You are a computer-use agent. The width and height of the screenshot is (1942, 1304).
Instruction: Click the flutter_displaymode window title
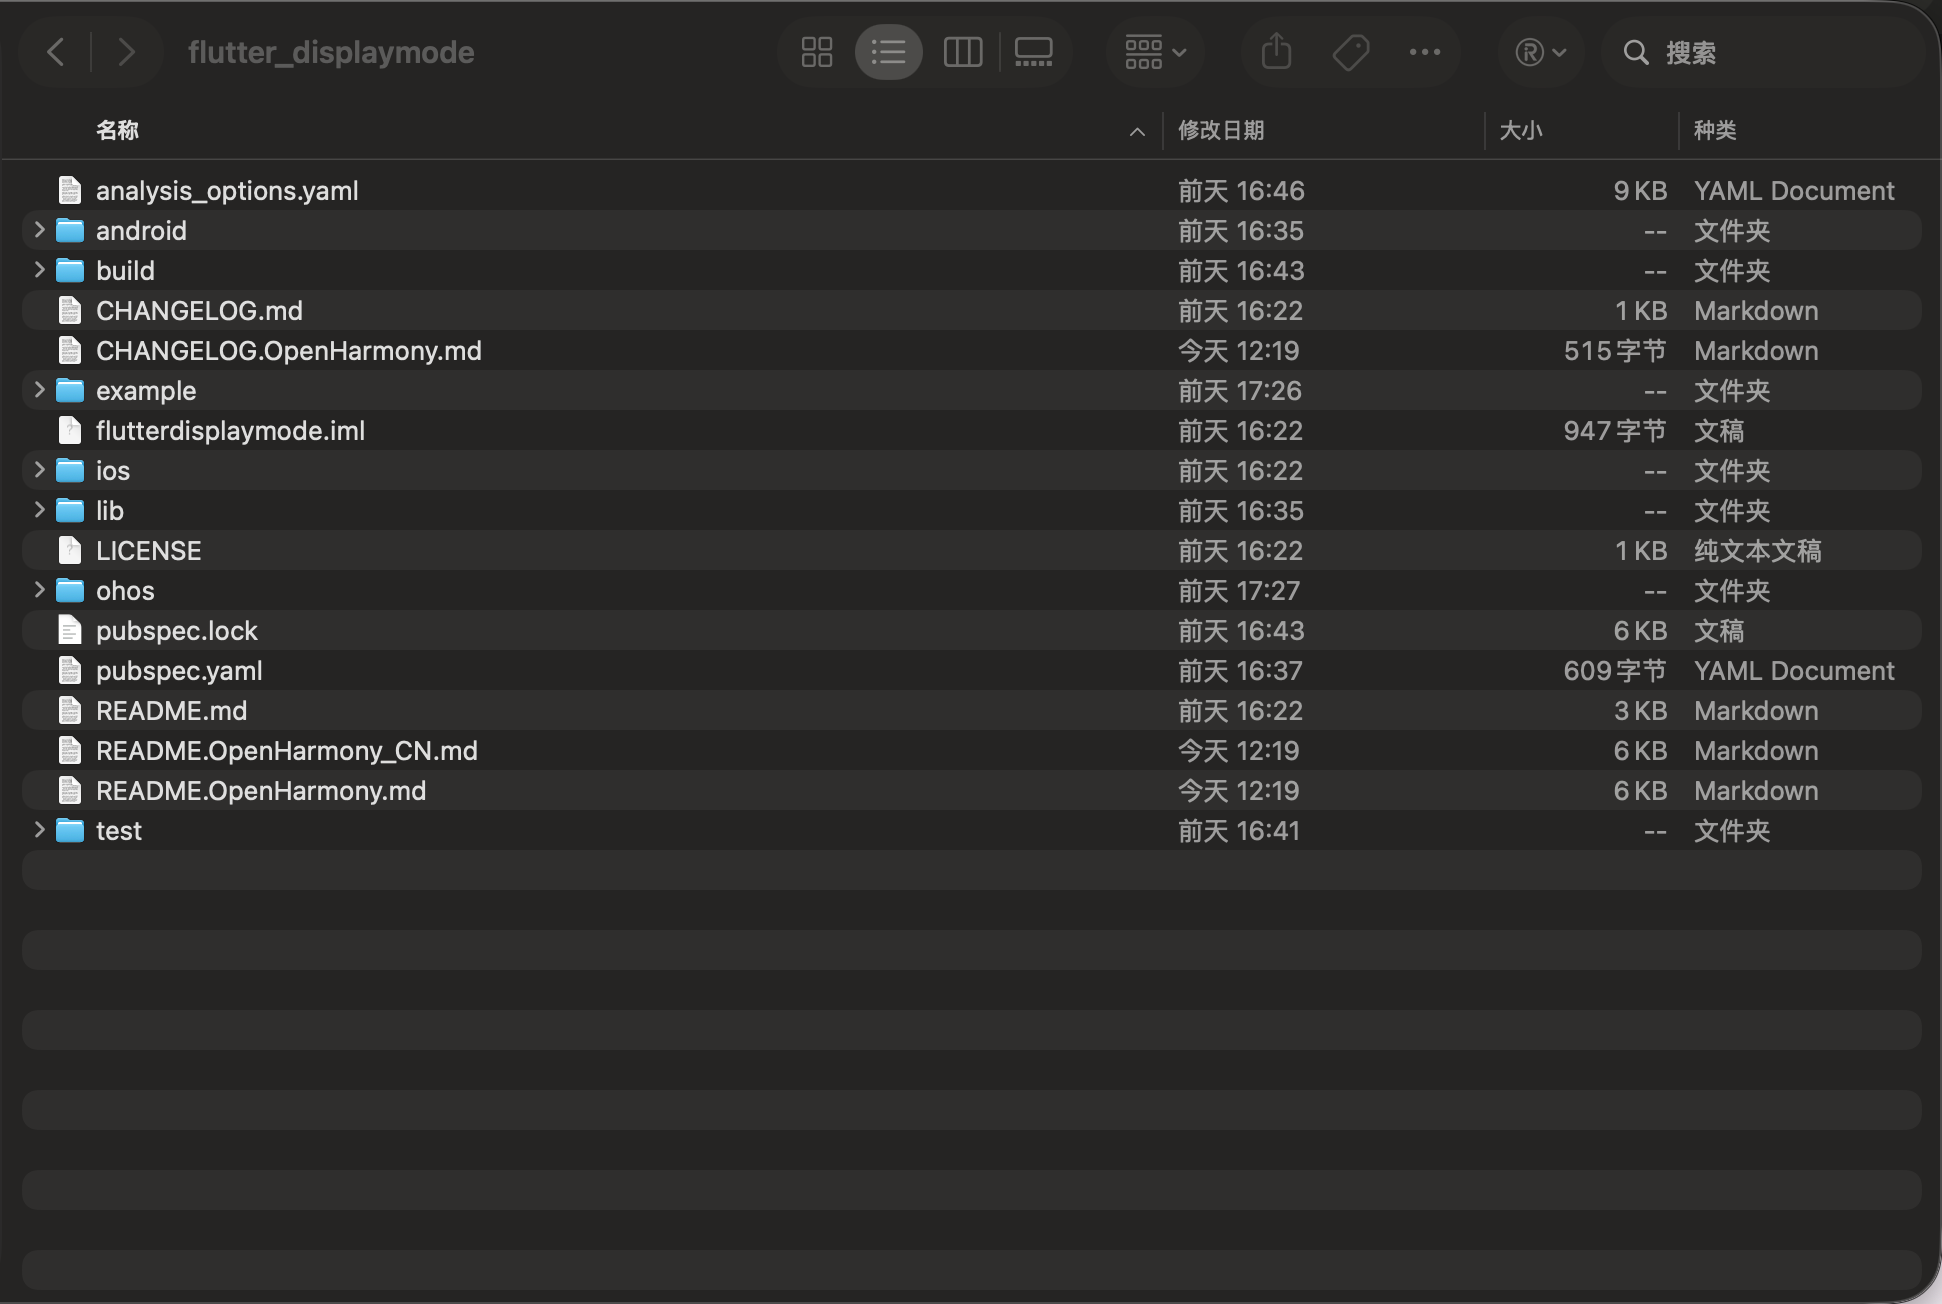331,52
